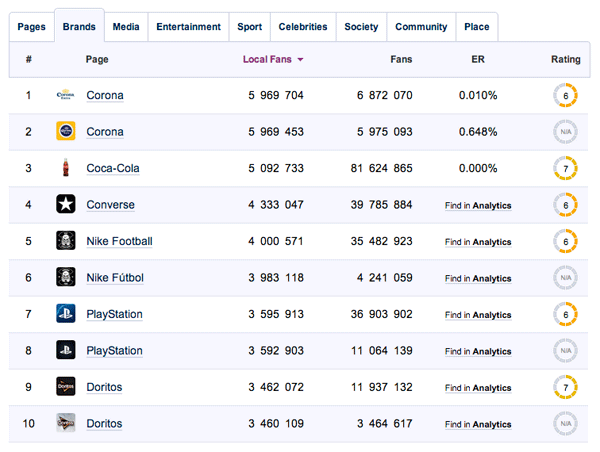600x452 pixels.
Task: Click the Page column header
Action: point(97,59)
